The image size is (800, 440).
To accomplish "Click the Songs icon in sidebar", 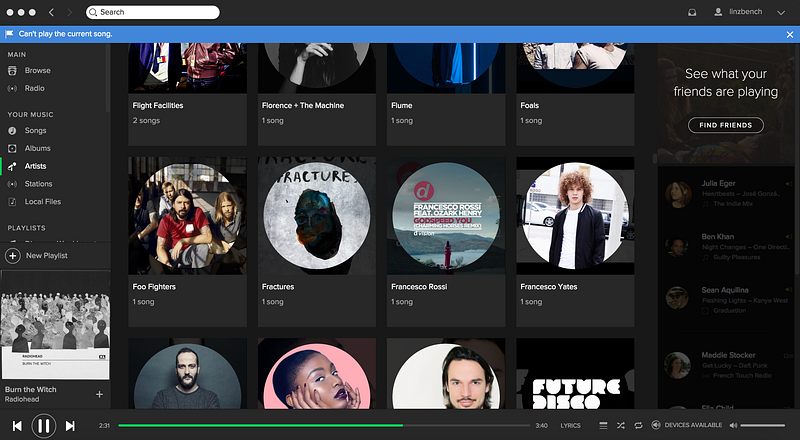I will click(x=12, y=131).
